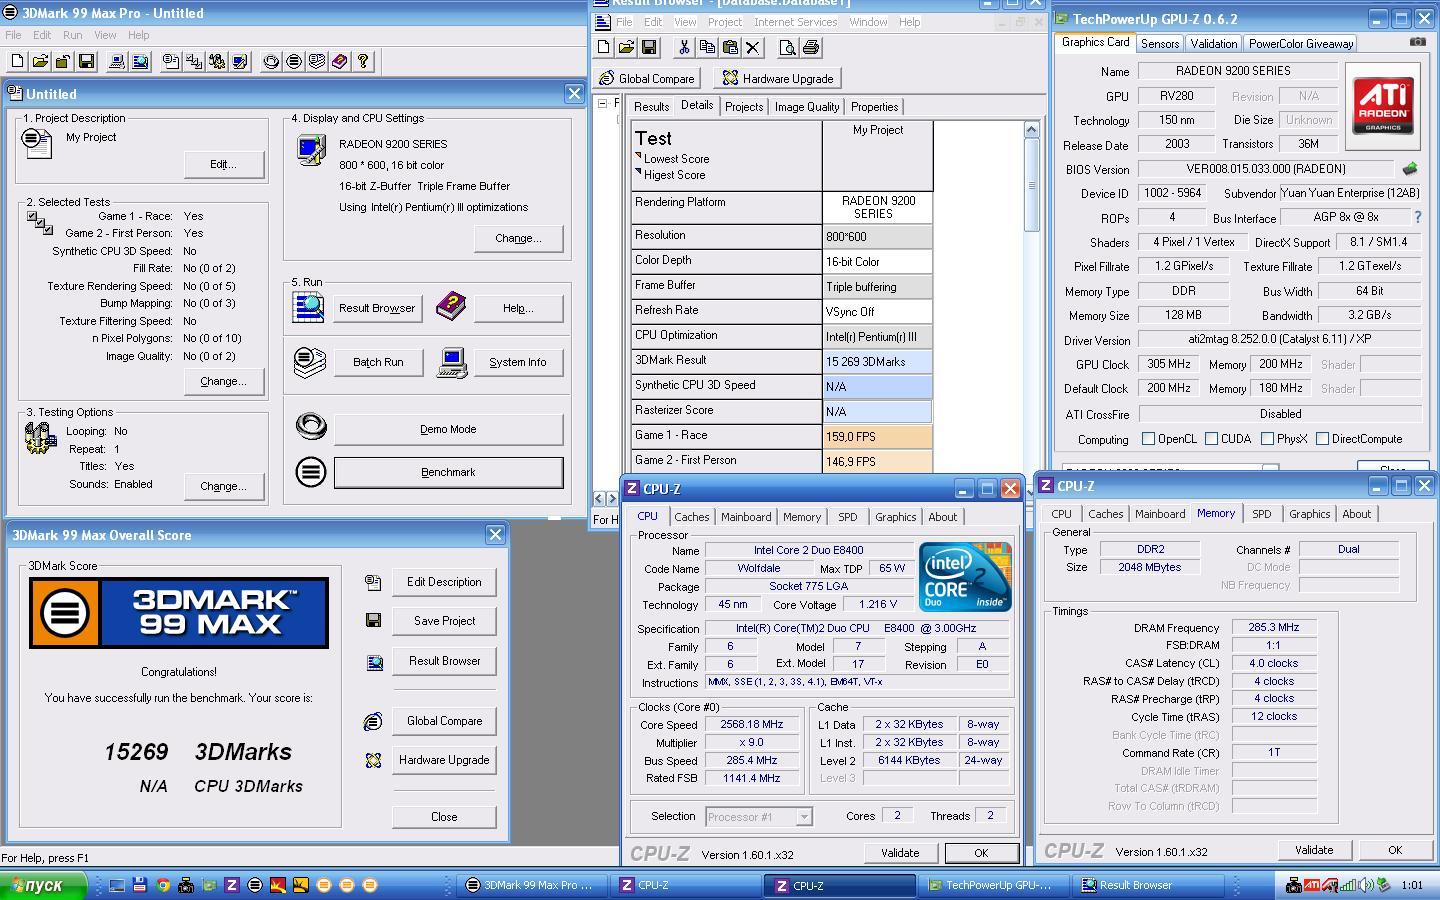1440x900 pixels.
Task: Click GPU Clock 305 MHz field in GPU-Z
Action: pos(1169,364)
